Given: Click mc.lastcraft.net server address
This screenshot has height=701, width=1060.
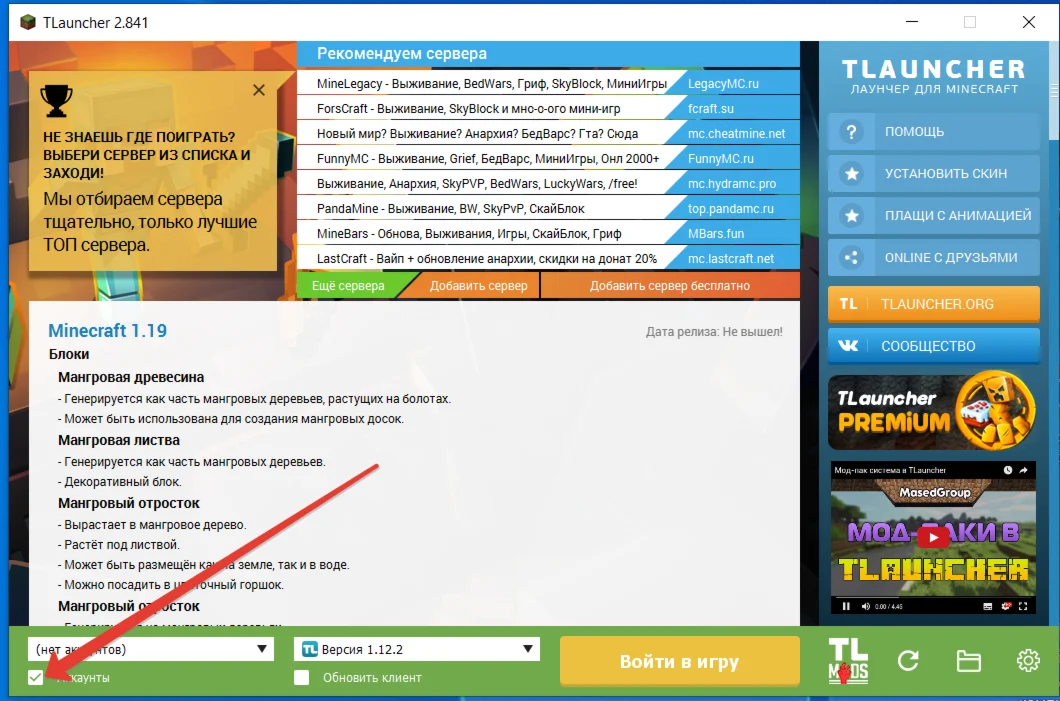Looking at the screenshot, I should [x=731, y=259].
